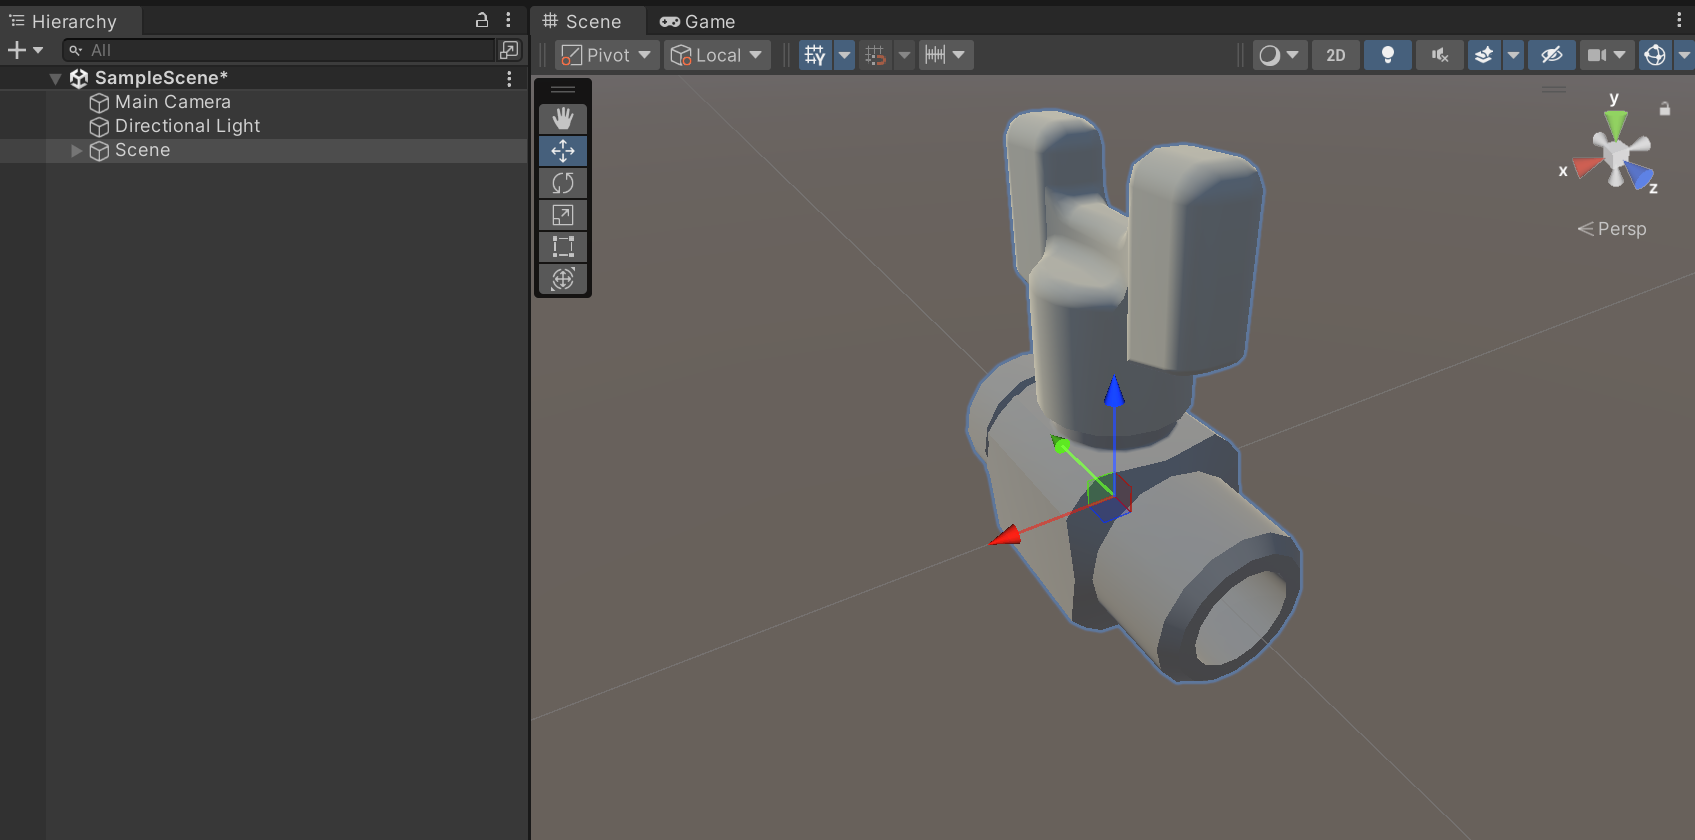Click the Persp projection label

(1620, 229)
